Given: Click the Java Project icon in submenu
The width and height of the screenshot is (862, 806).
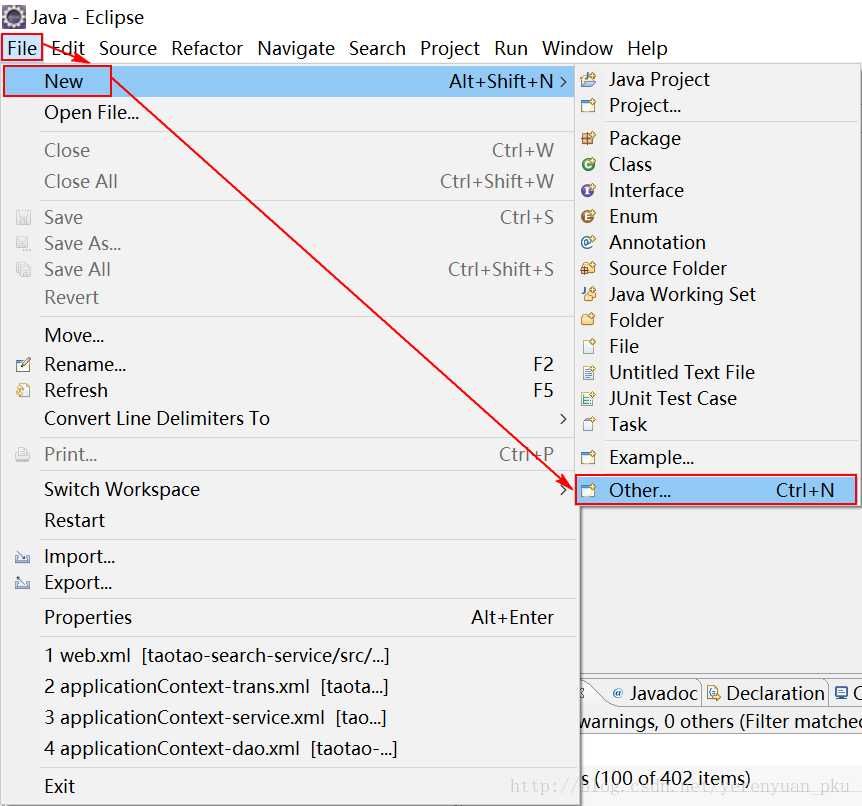Looking at the screenshot, I should click(588, 80).
